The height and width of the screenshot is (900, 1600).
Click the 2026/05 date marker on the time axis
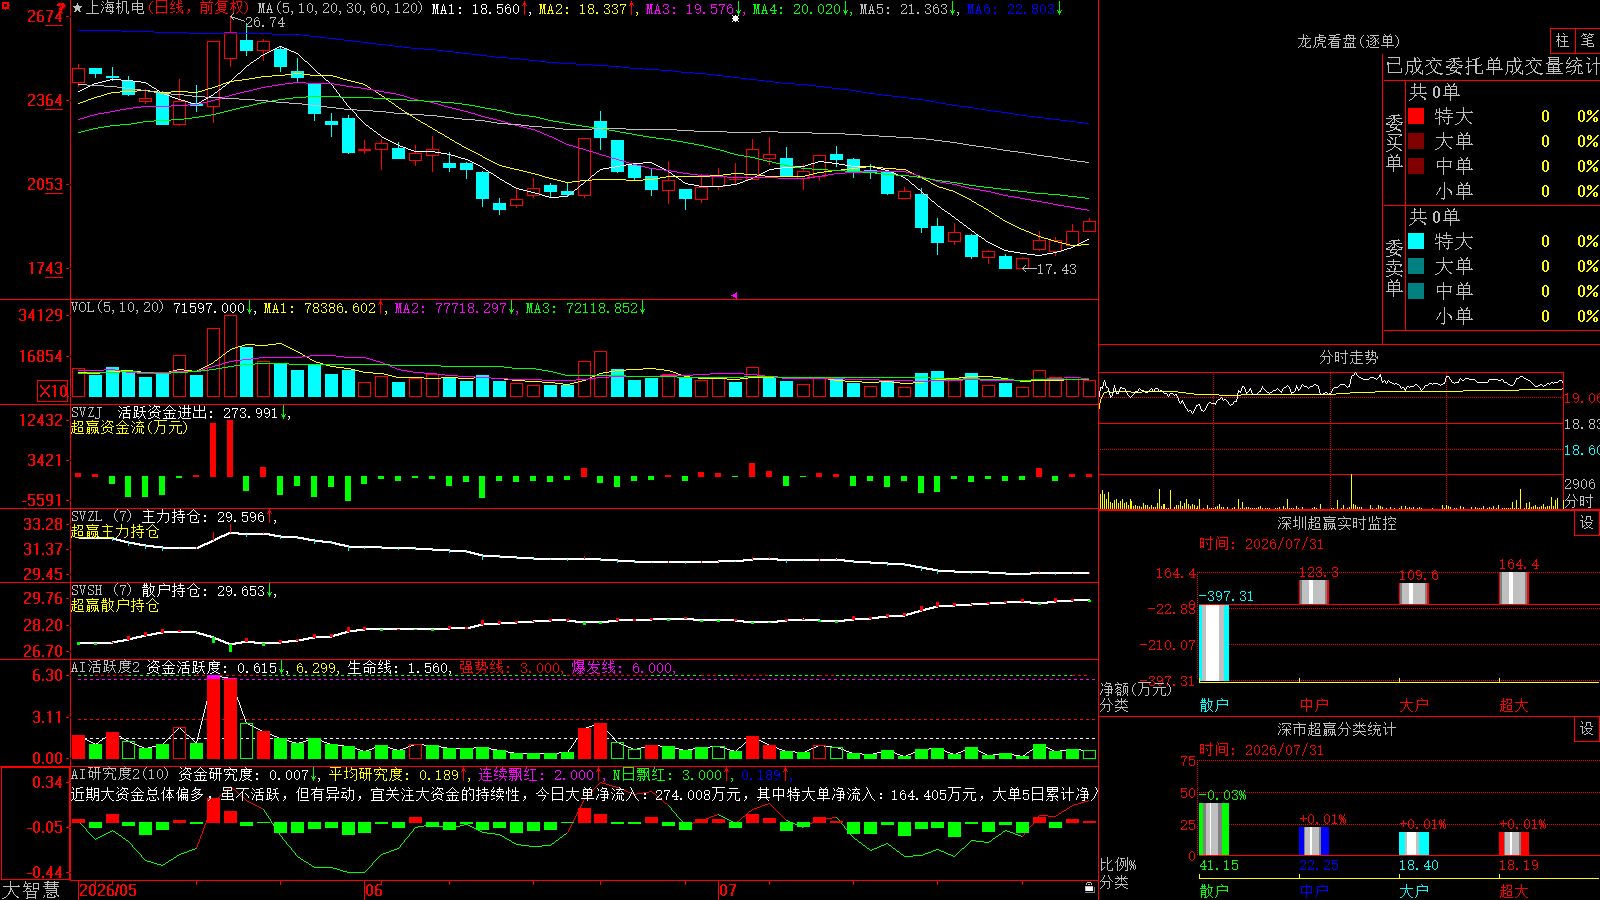[108, 890]
